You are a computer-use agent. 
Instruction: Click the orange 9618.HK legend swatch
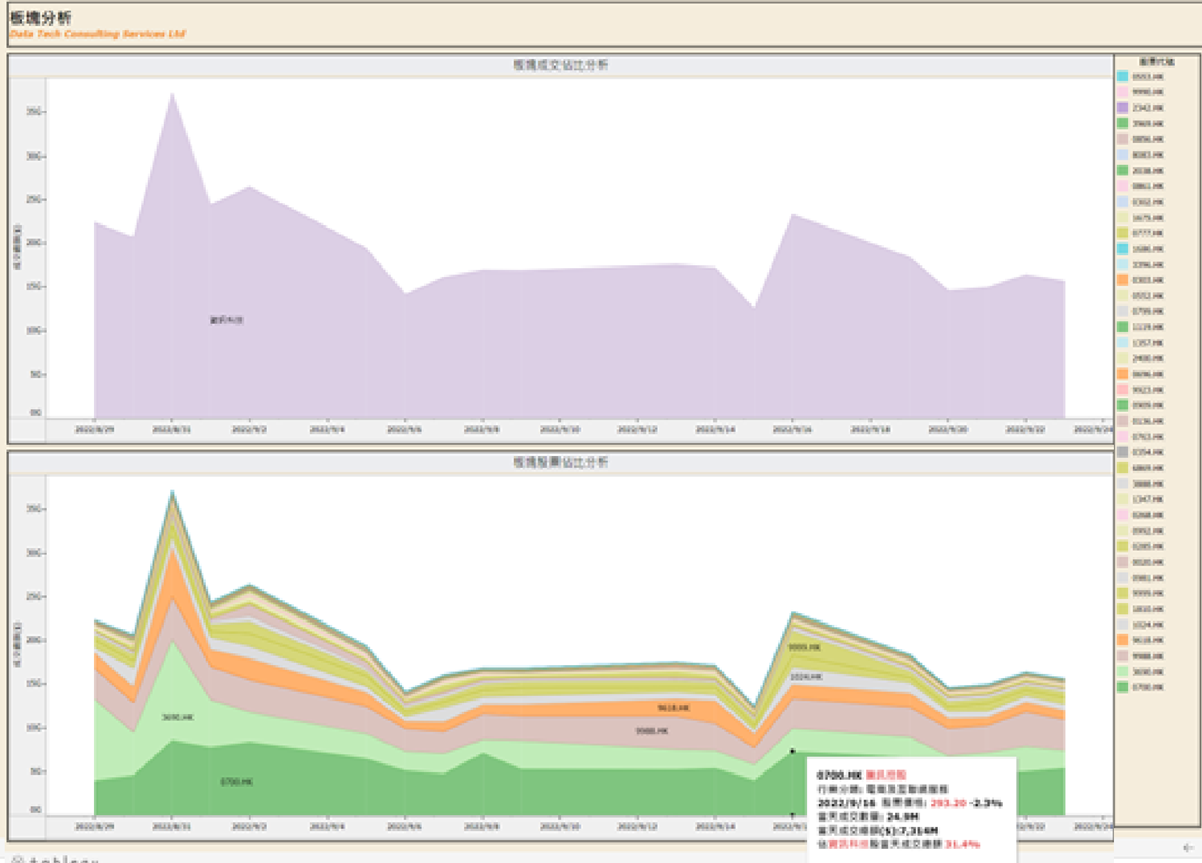pos(1123,640)
